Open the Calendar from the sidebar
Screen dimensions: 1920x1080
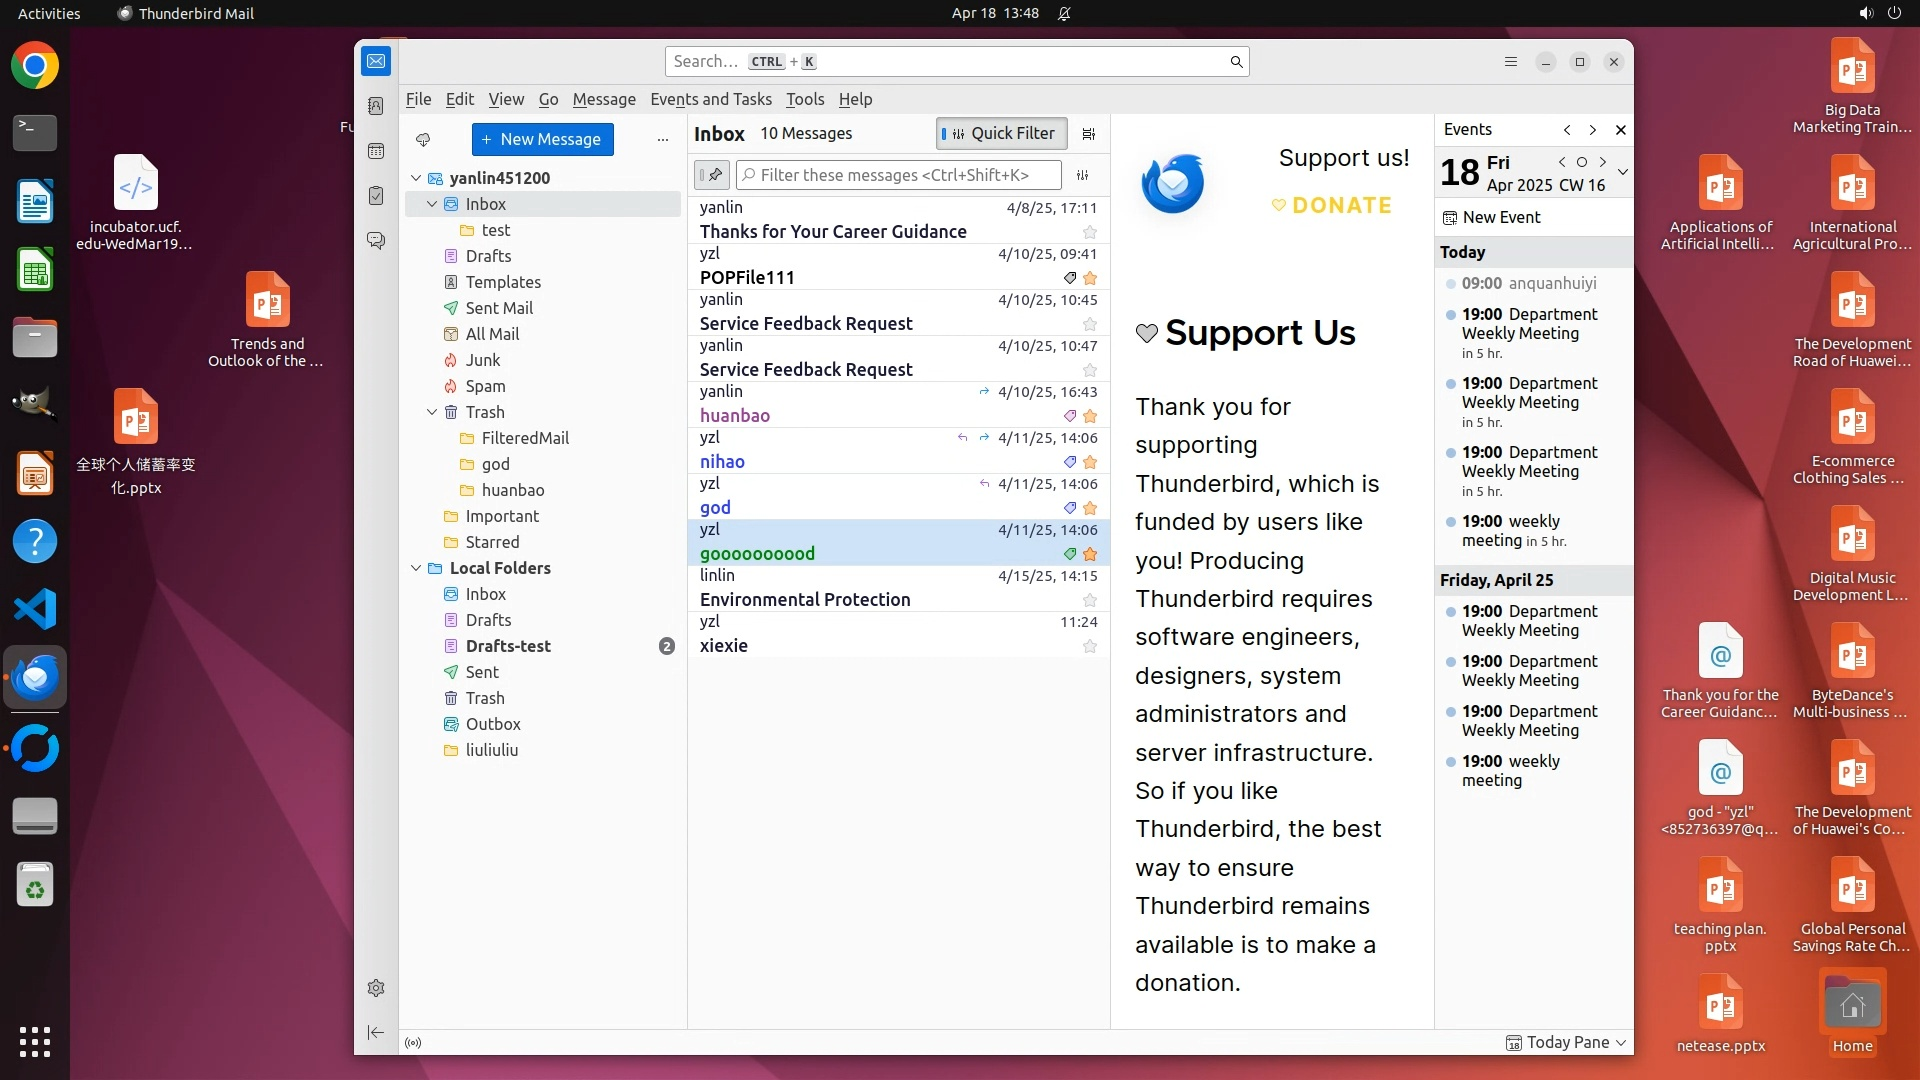coord(376,151)
